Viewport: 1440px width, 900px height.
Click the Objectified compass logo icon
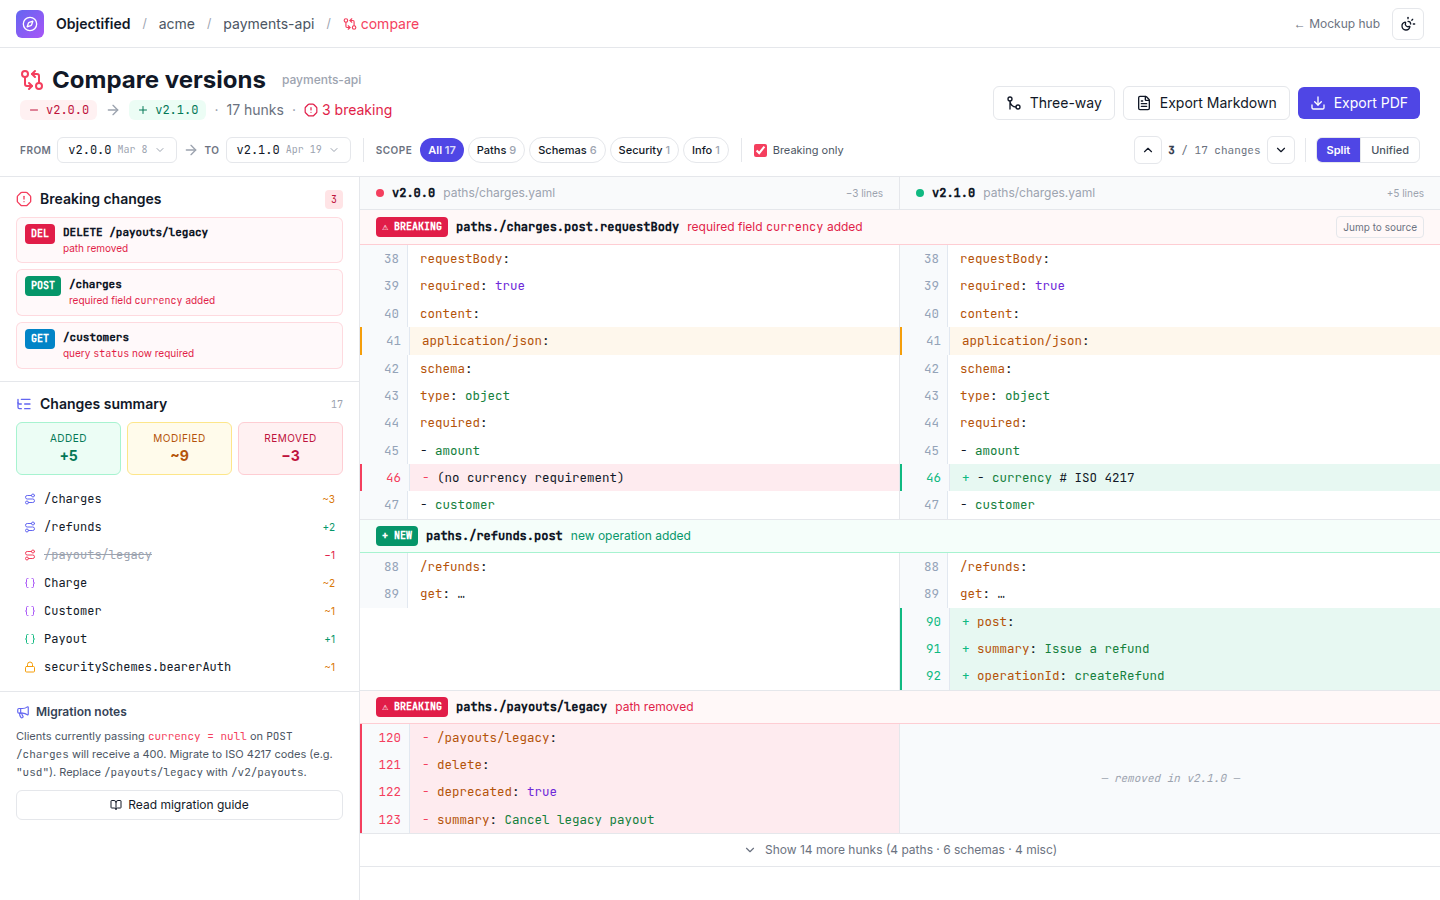(30, 24)
